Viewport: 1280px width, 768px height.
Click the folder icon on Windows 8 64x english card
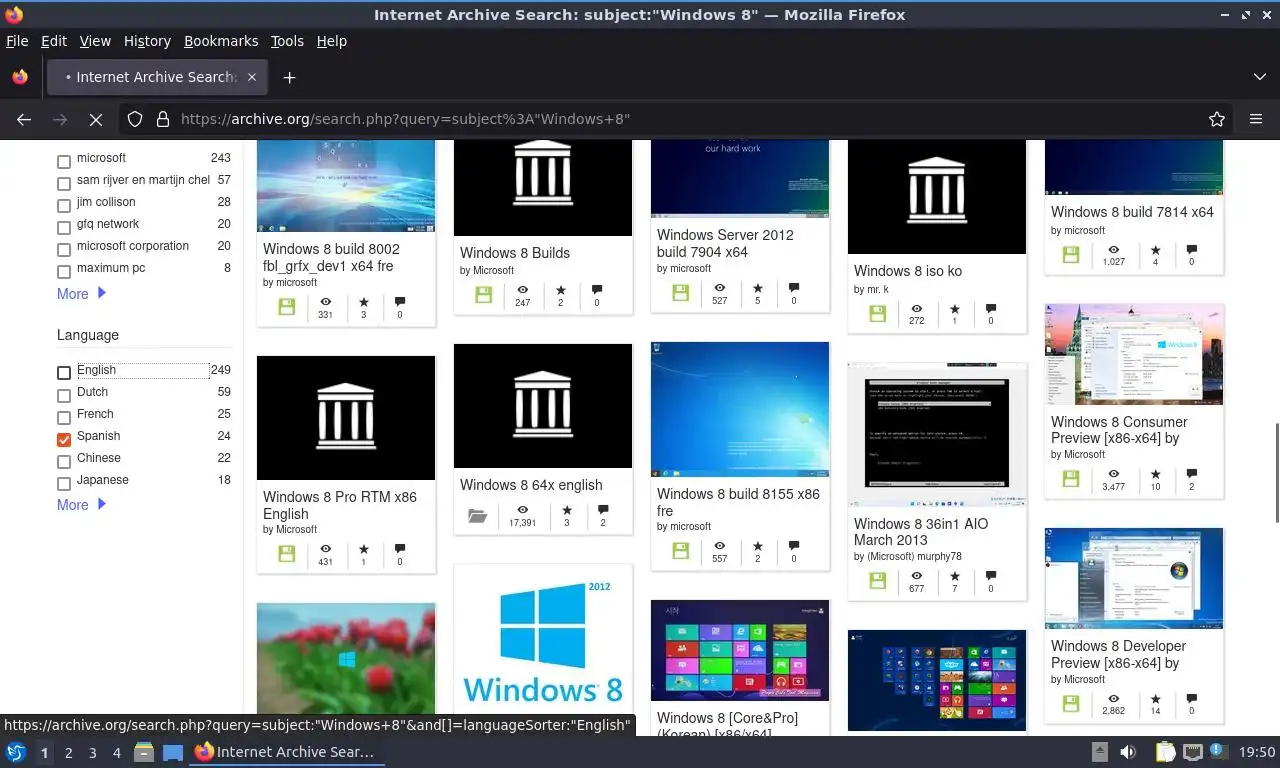tap(478, 516)
